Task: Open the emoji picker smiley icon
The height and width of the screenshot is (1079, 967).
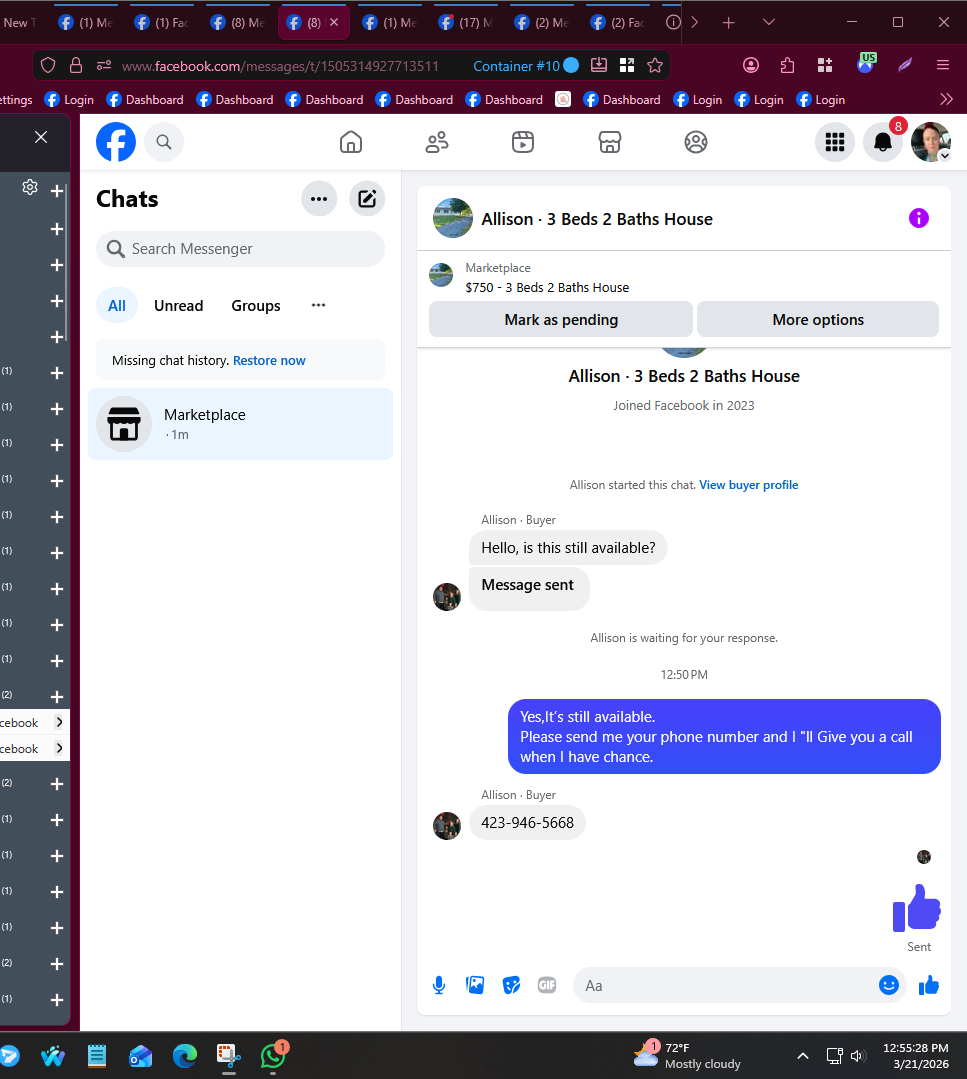Action: pyautogui.click(x=889, y=985)
